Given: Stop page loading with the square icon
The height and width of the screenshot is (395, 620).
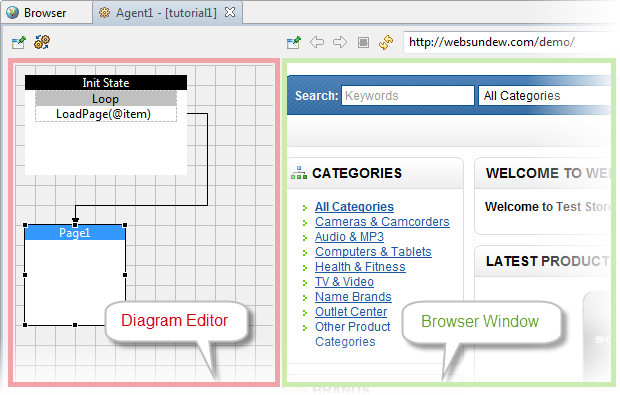Looking at the screenshot, I should tap(363, 42).
